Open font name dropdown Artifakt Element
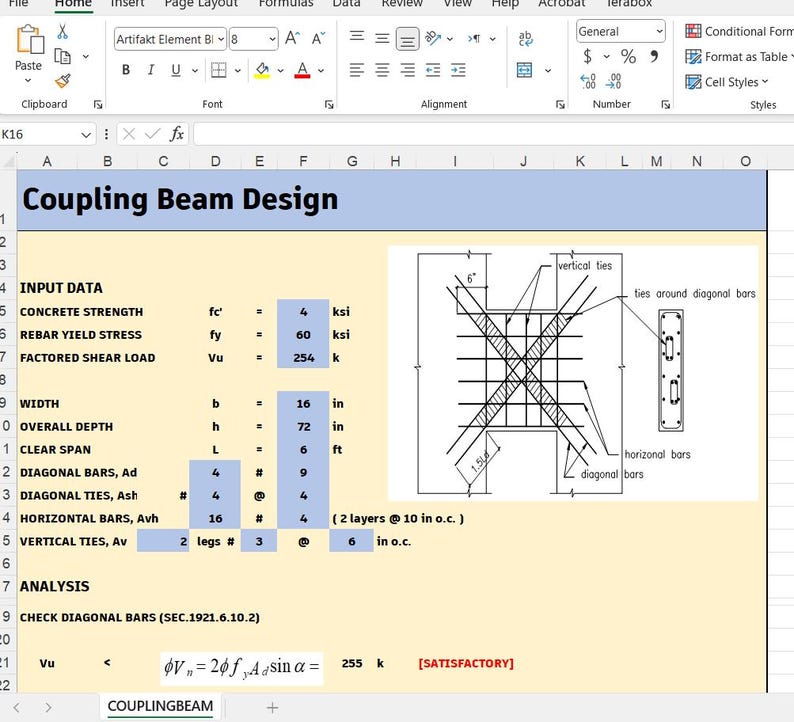This screenshot has width=794, height=722. click(221, 39)
